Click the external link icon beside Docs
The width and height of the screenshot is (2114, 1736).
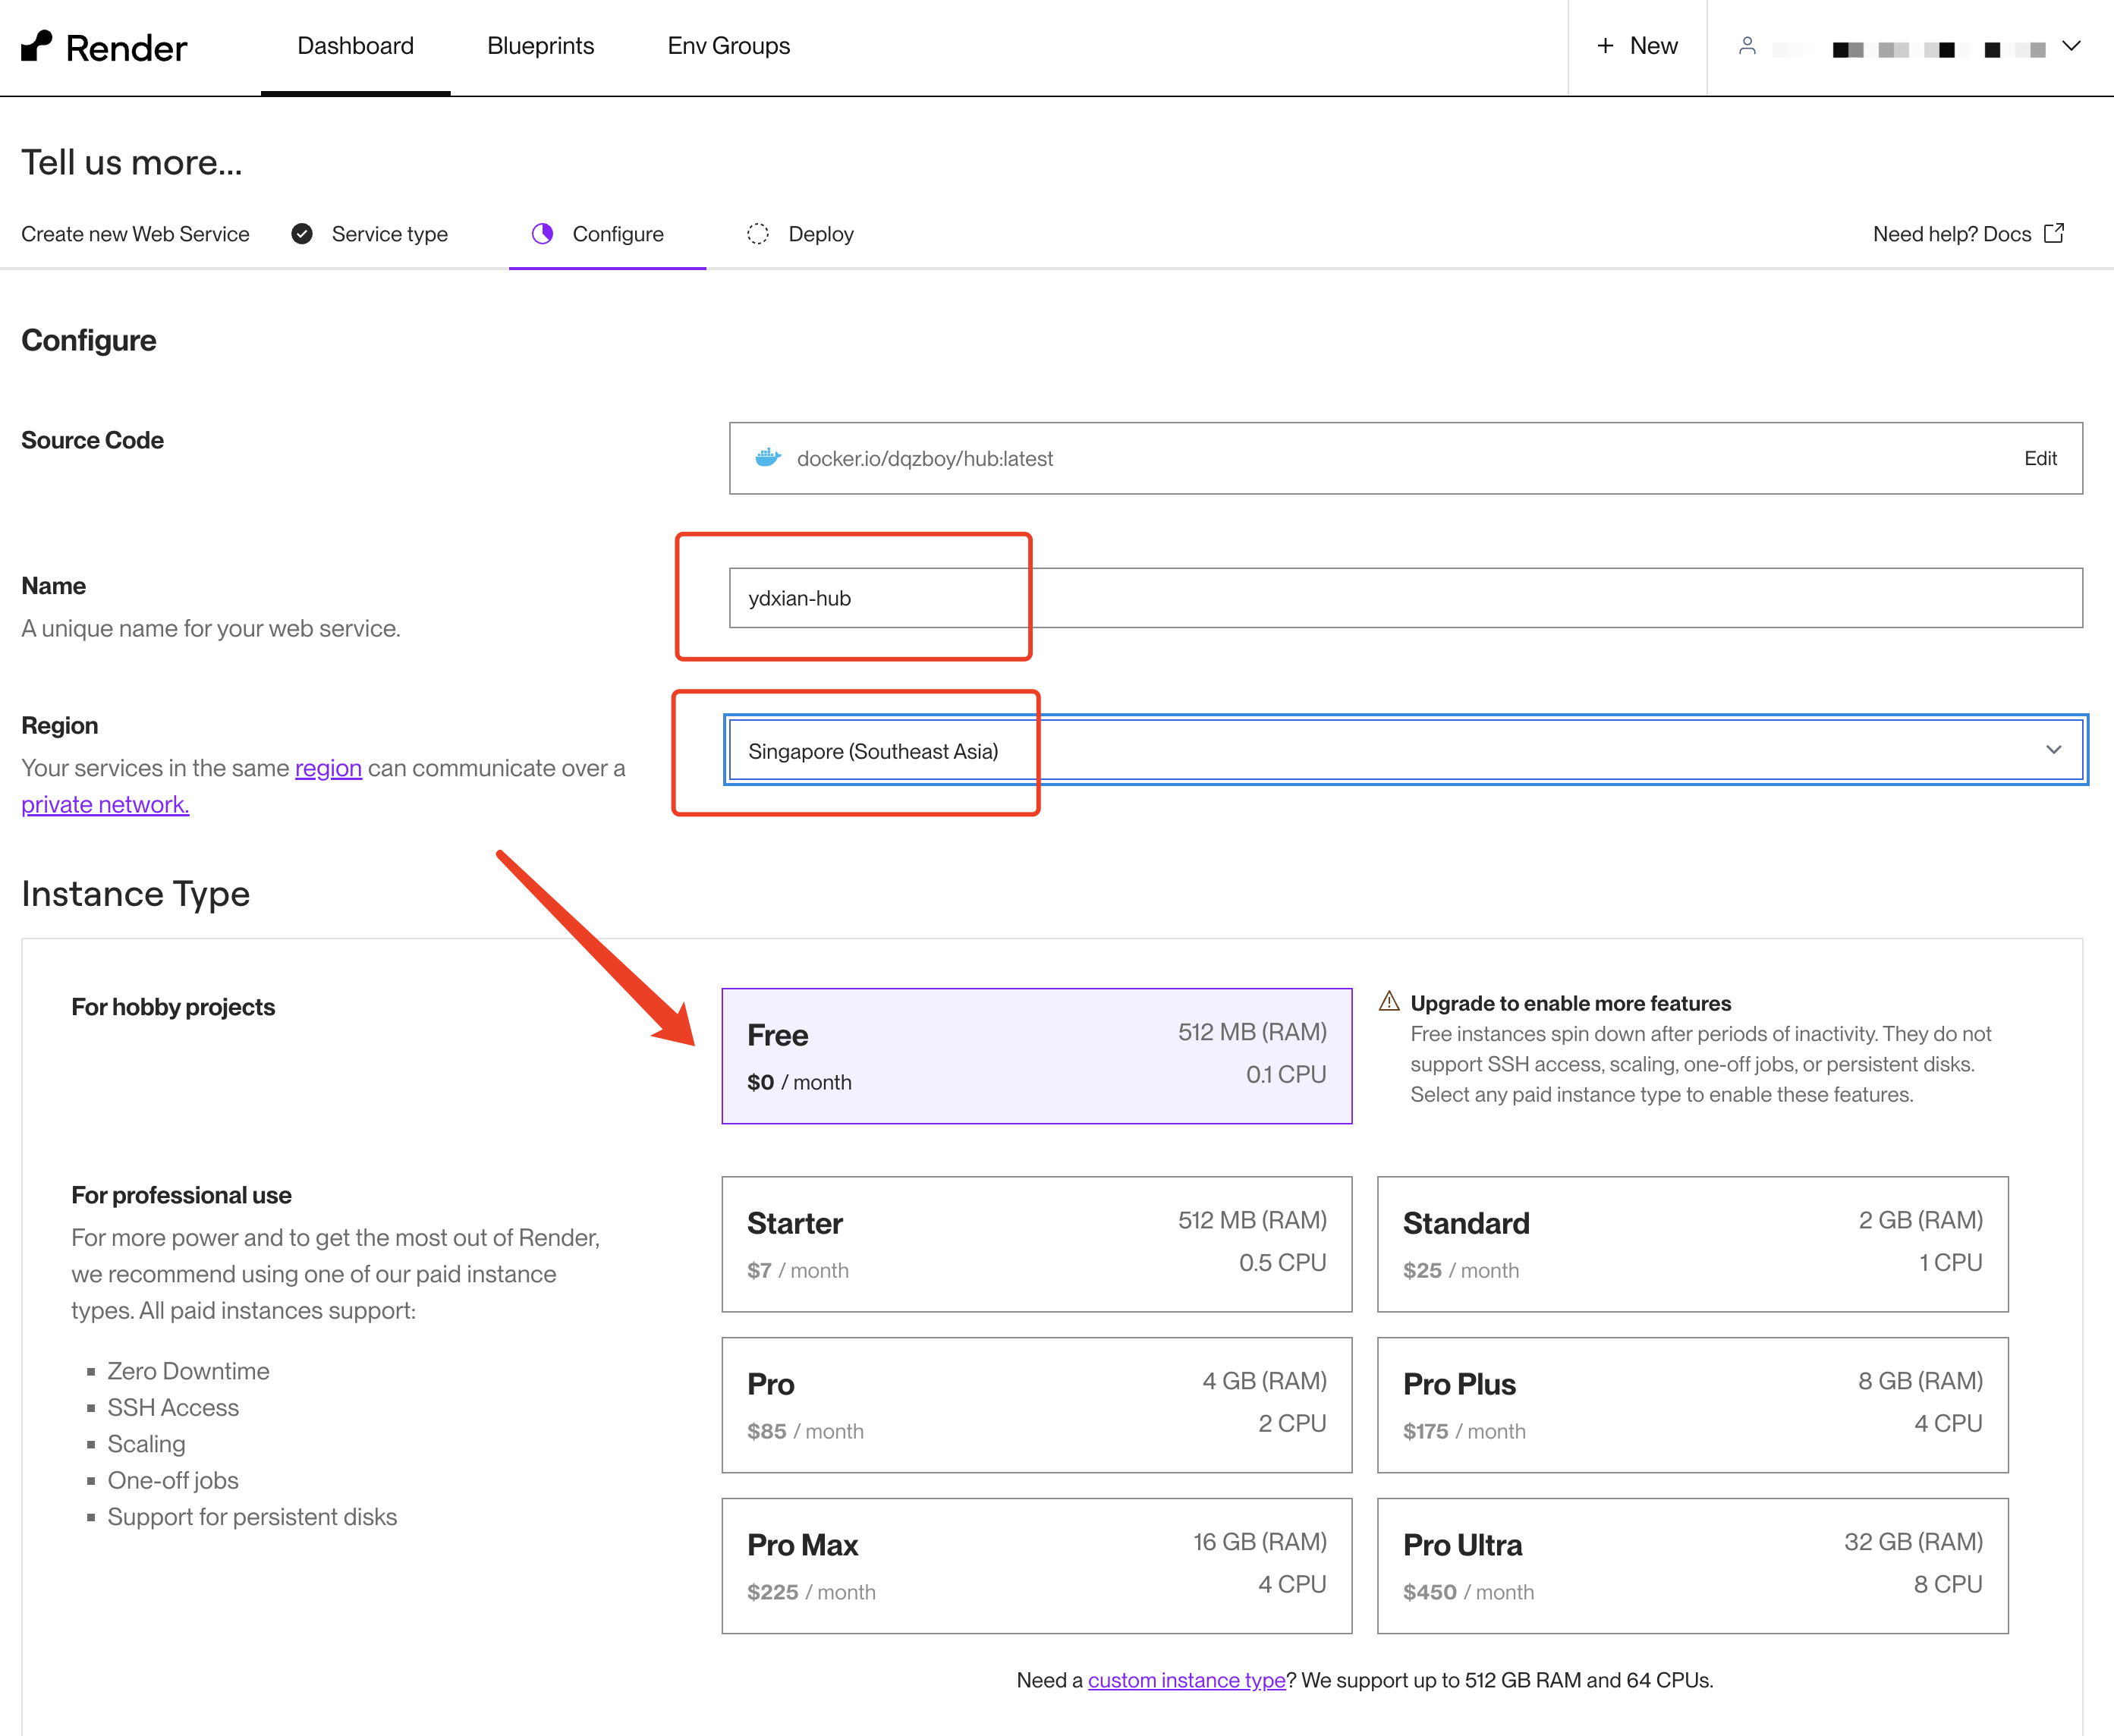(x=2054, y=233)
